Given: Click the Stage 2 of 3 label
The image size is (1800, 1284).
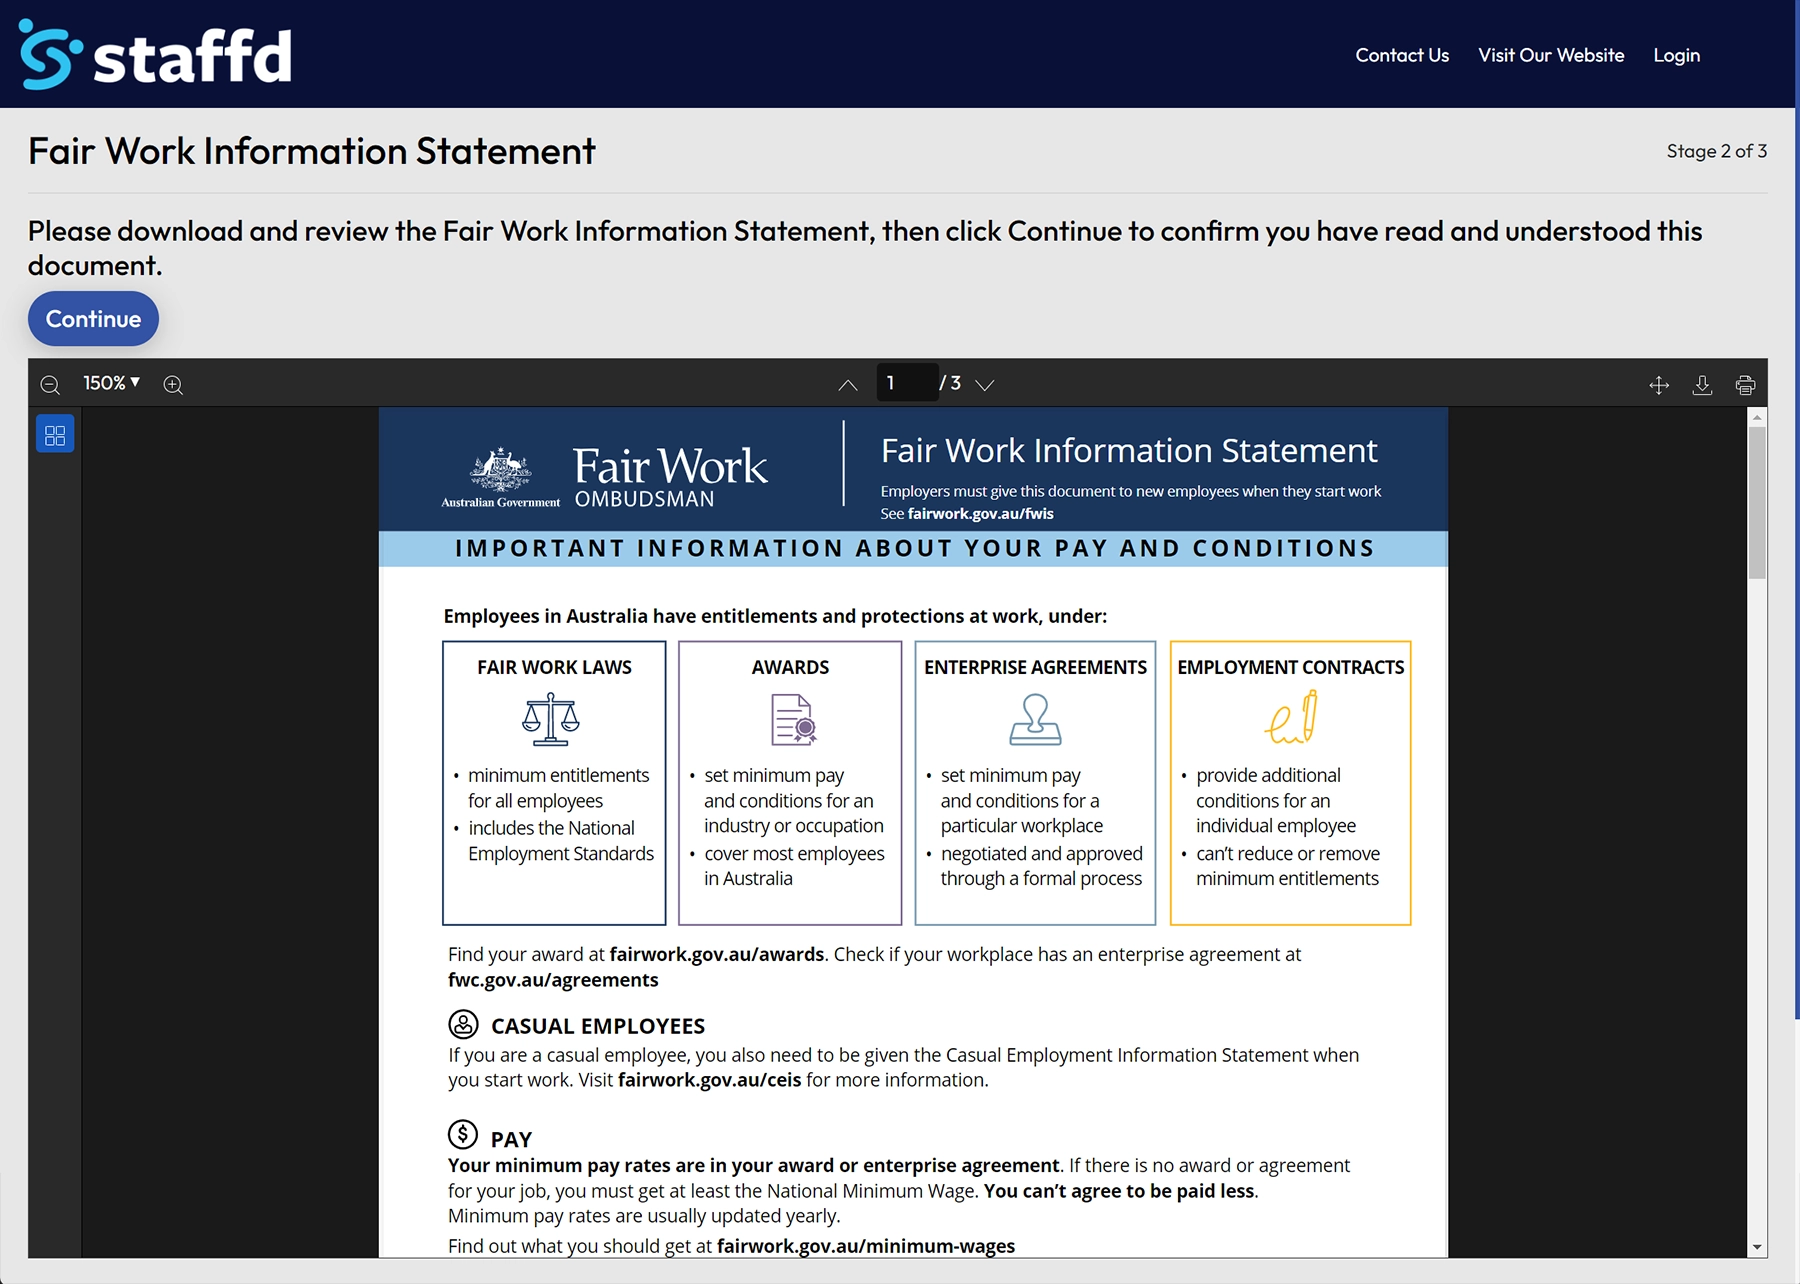Looking at the screenshot, I should (x=1716, y=151).
